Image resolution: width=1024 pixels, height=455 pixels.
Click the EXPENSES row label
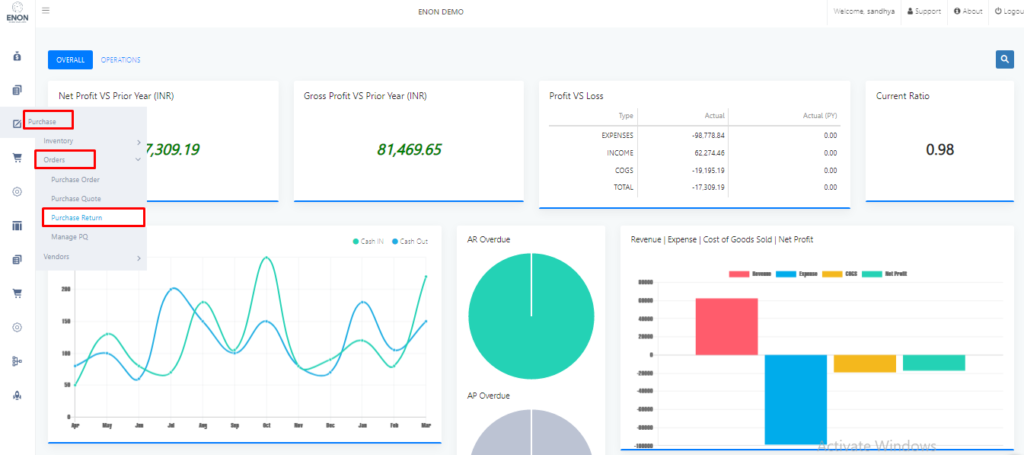pos(617,135)
